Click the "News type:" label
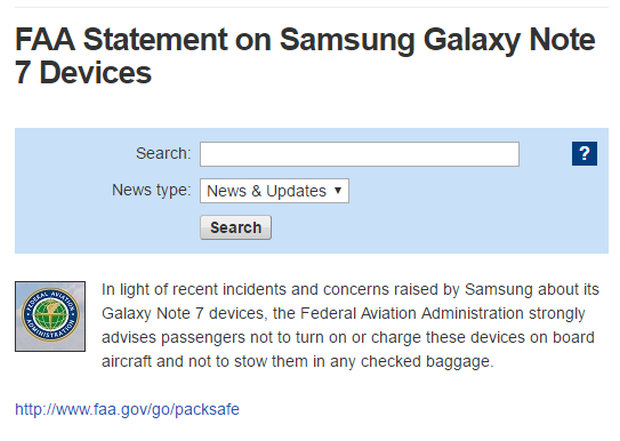620x441 pixels. tap(151, 190)
